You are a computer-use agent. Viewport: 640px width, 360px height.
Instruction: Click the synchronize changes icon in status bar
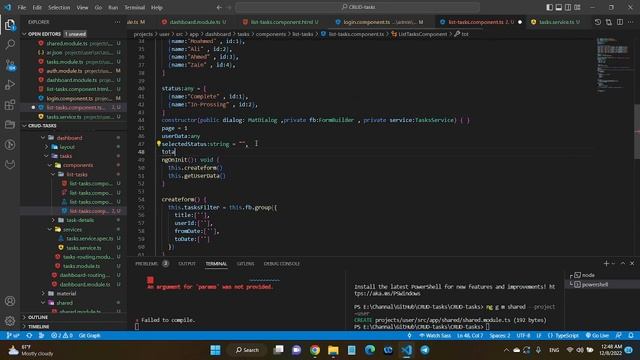(29, 336)
